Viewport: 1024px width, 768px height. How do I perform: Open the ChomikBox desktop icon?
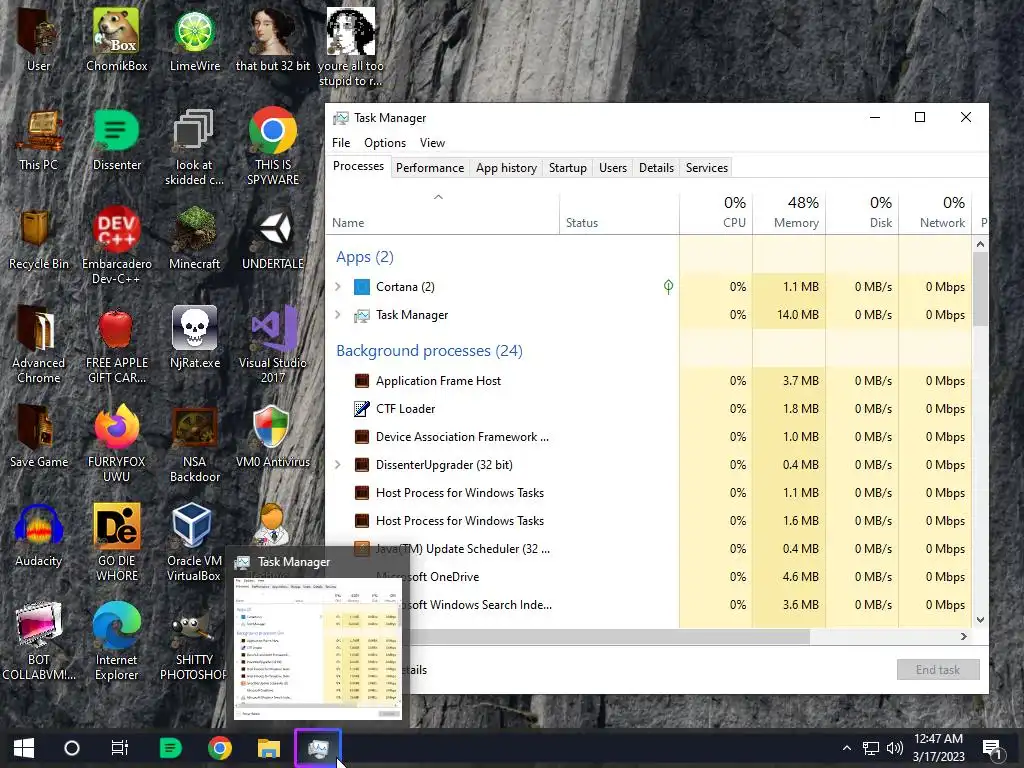pyautogui.click(x=116, y=39)
